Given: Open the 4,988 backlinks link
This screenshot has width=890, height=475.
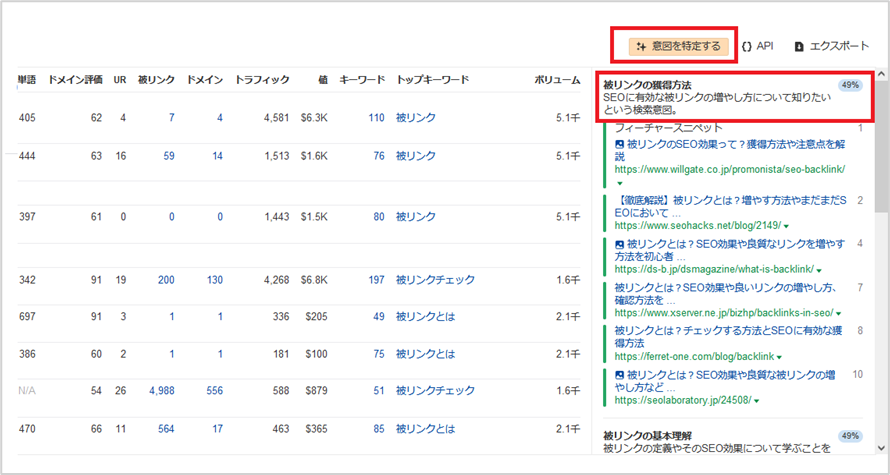Looking at the screenshot, I should (x=162, y=390).
